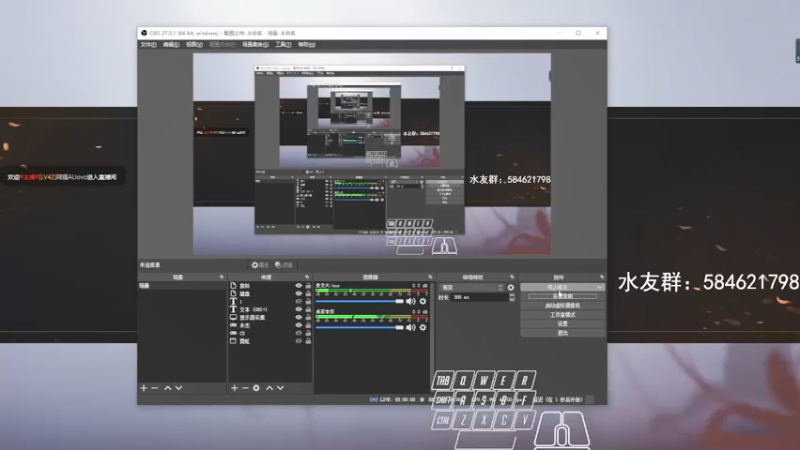Toggle eye icon of first source row

298,286
